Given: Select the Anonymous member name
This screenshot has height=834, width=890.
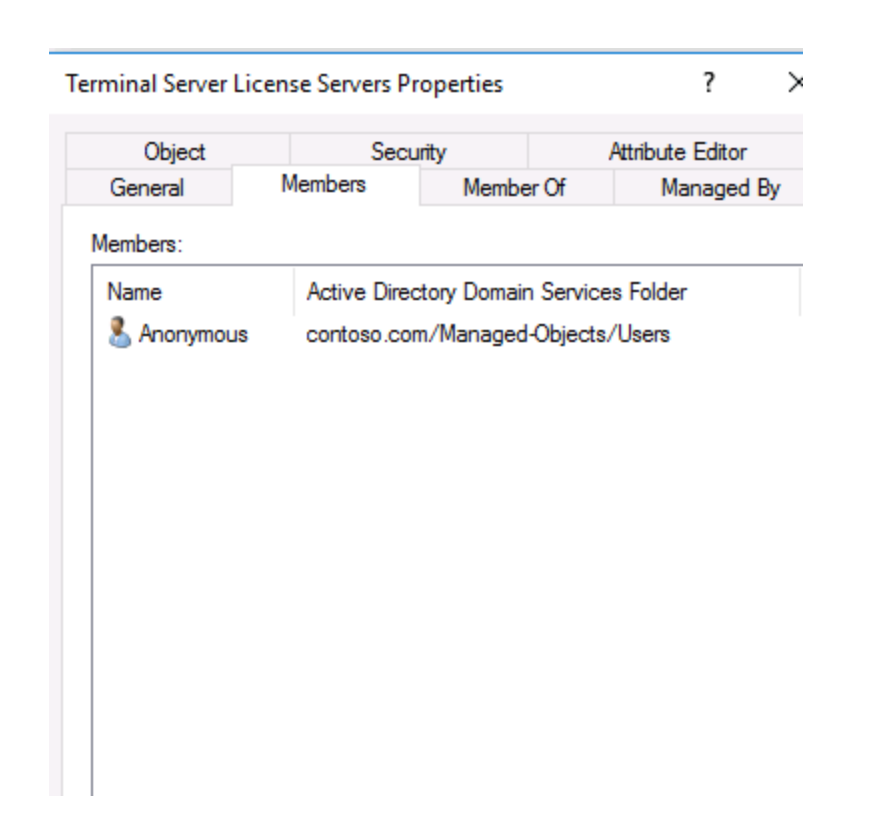Looking at the screenshot, I should point(191,335).
